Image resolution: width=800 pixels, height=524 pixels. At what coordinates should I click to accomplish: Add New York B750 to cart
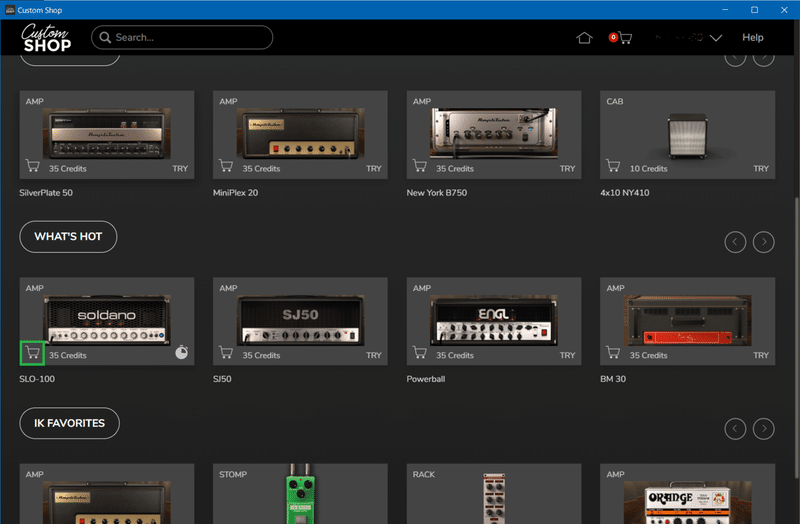click(419, 166)
